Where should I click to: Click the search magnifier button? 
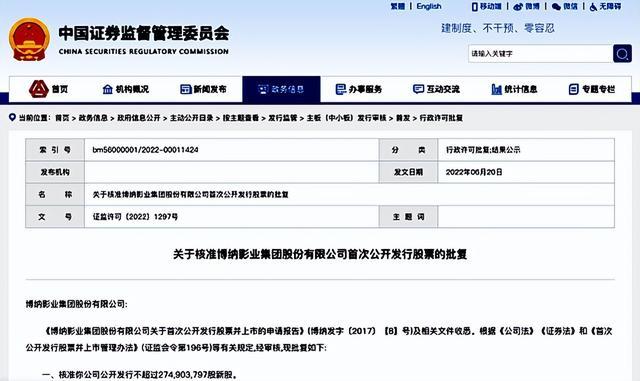click(x=622, y=53)
